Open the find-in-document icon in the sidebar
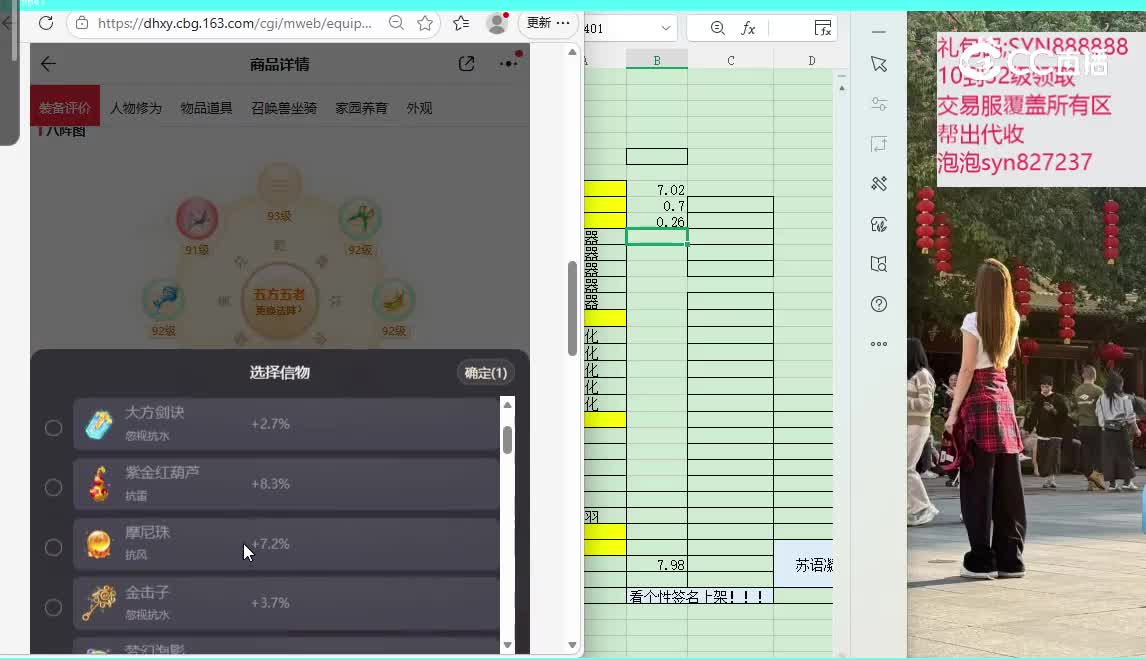The height and width of the screenshot is (660, 1146). (x=879, y=264)
